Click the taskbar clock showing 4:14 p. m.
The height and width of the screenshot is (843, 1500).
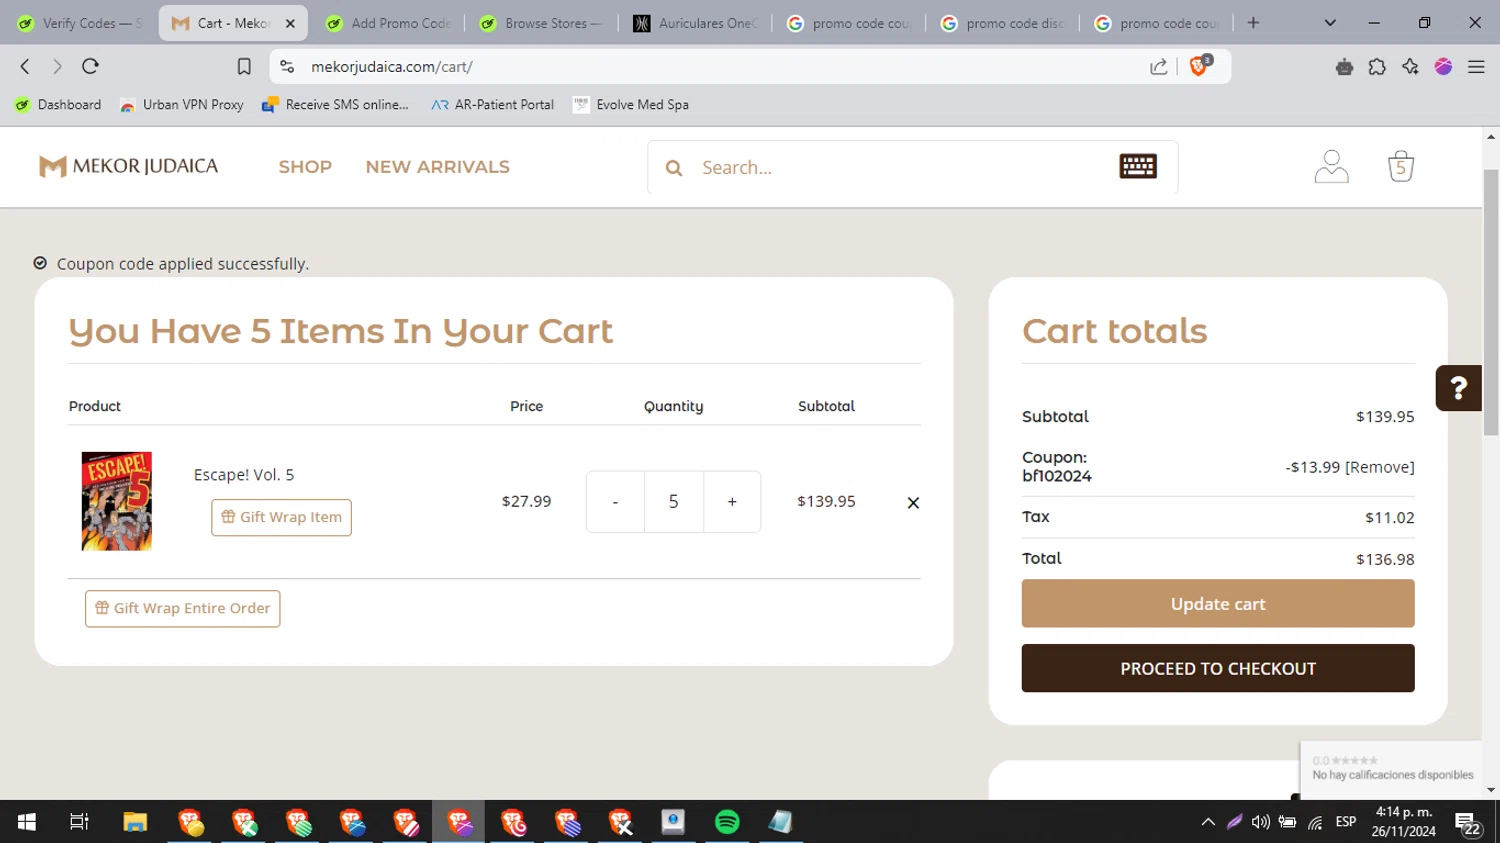pyautogui.click(x=1404, y=821)
